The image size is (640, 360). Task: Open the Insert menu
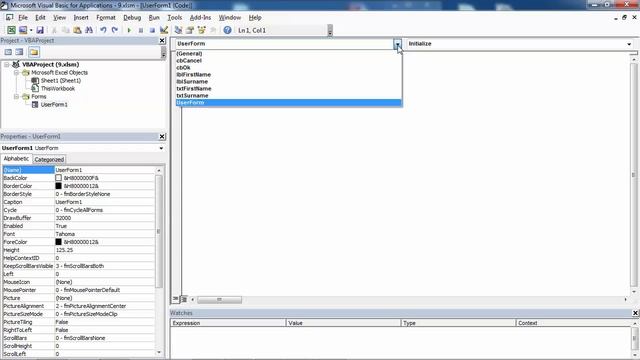pos(81,18)
